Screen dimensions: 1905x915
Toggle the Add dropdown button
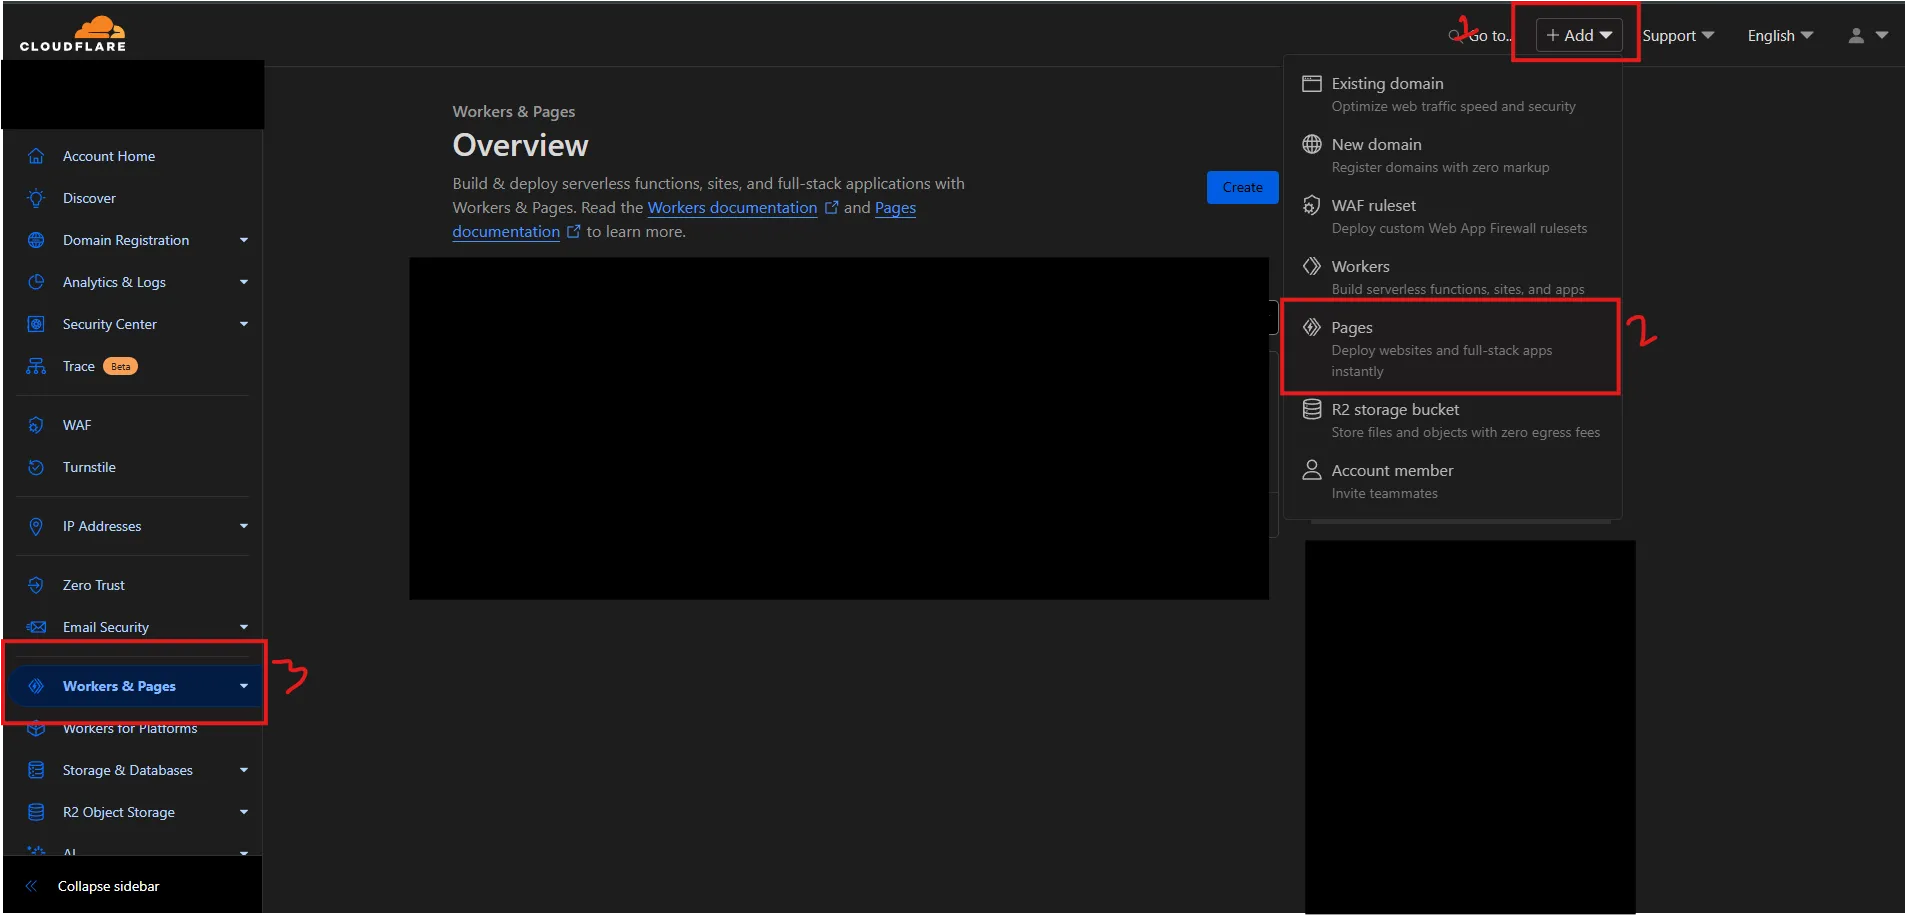(x=1578, y=35)
